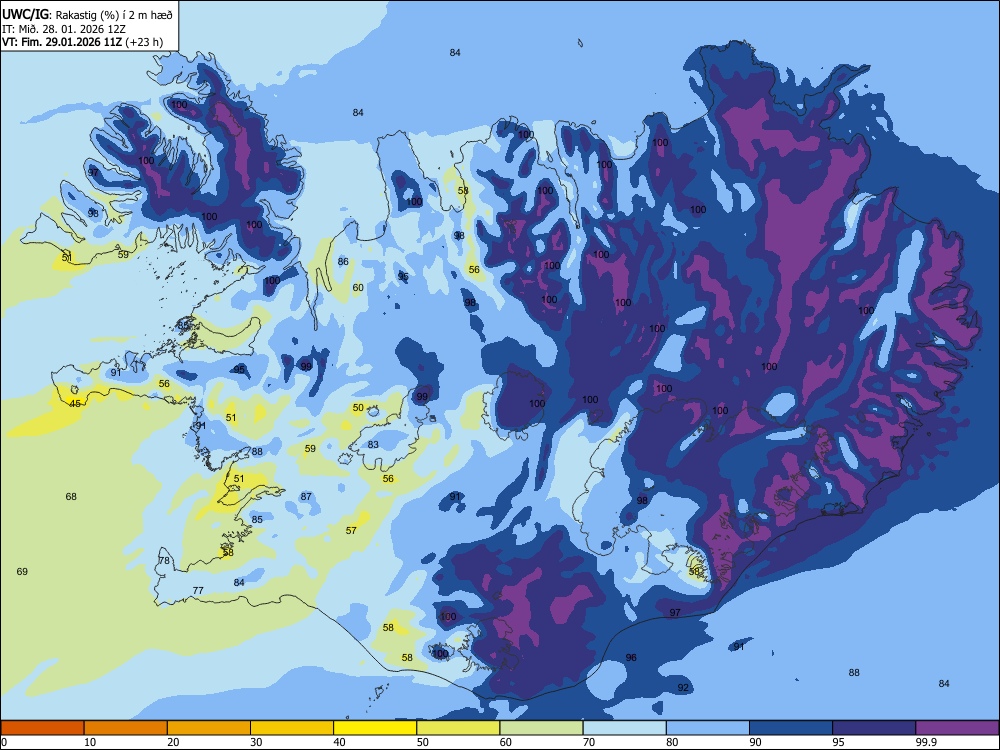This screenshot has width=1000, height=750.
Task: Pick the bright yellow 40–50 legend swatch
Action: (375, 728)
